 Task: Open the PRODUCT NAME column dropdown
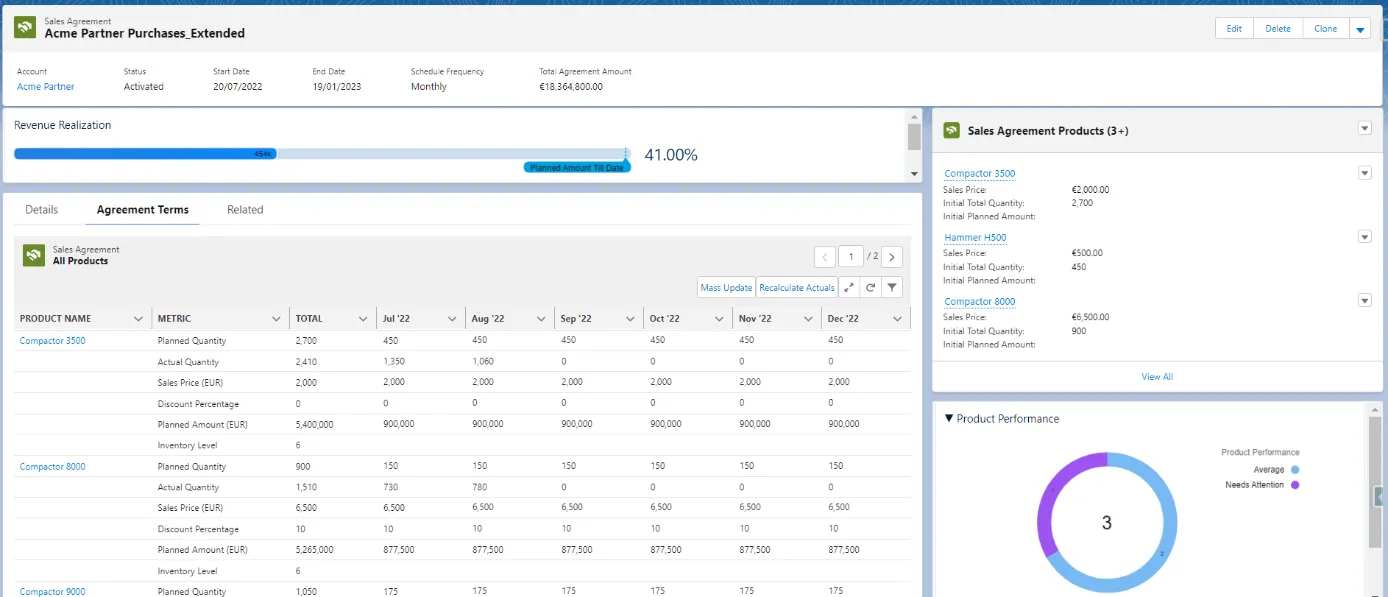point(138,318)
